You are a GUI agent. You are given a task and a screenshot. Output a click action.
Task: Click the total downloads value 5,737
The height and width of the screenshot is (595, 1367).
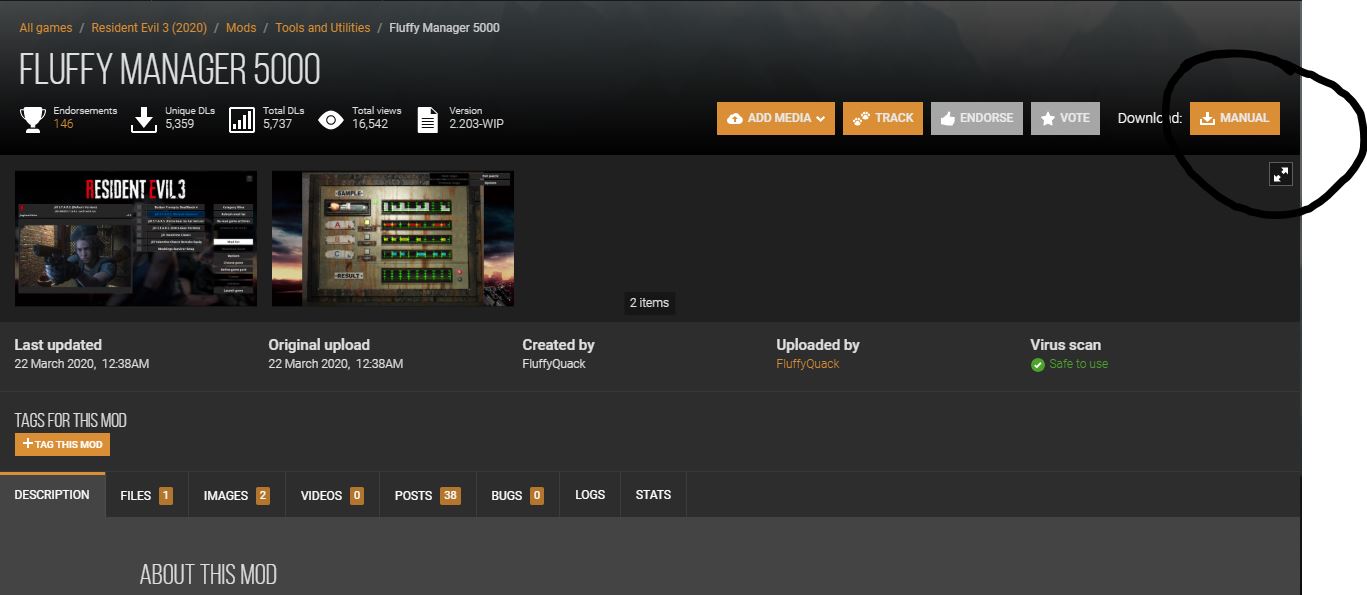[x=278, y=124]
